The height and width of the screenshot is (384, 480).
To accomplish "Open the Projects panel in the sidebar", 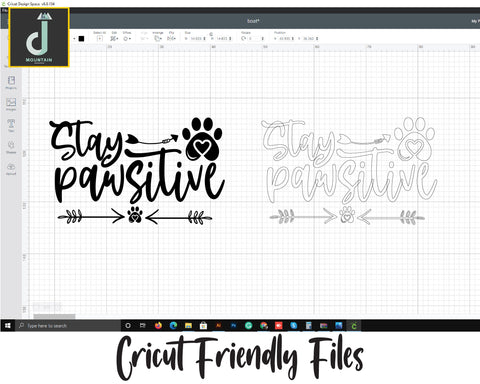I will coord(11,82).
